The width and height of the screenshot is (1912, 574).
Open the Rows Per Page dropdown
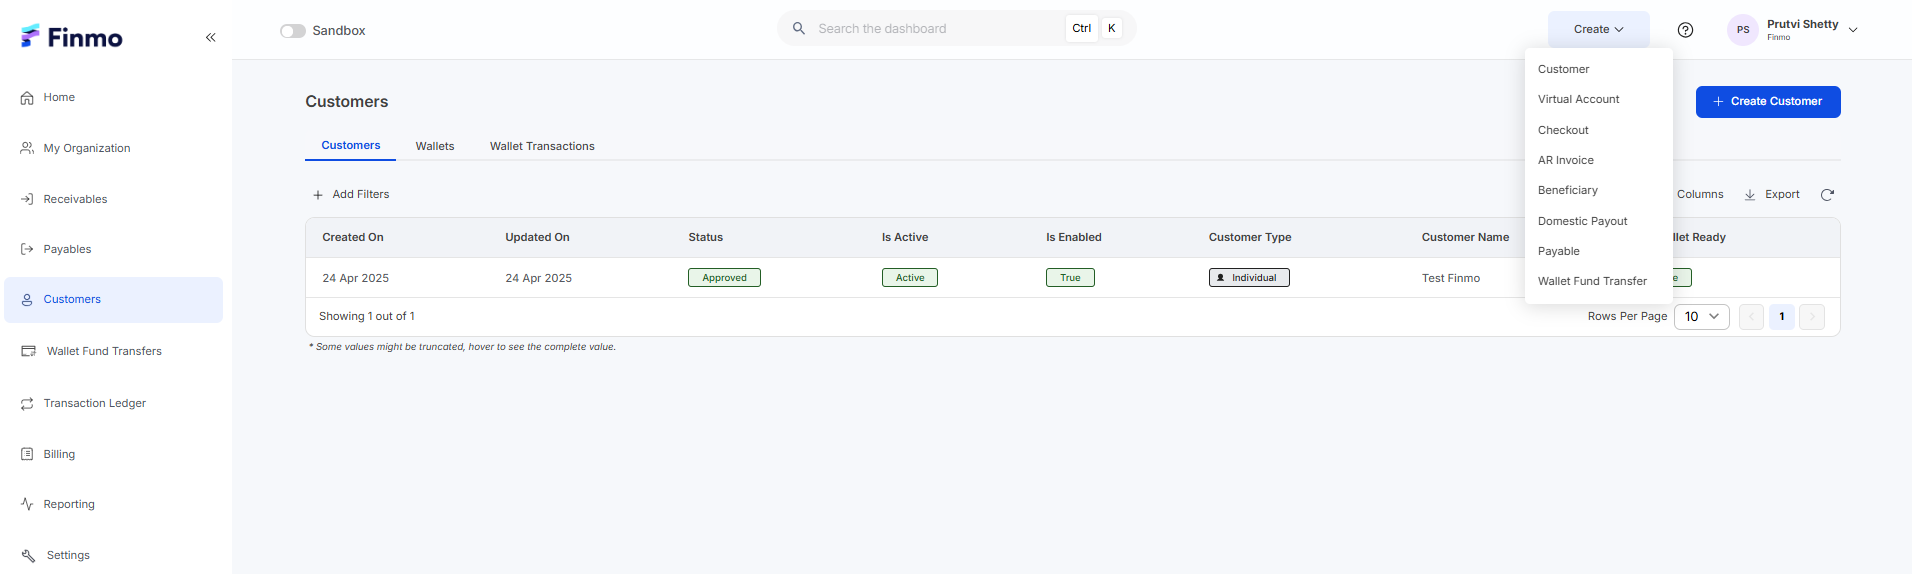[x=1702, y=317]
